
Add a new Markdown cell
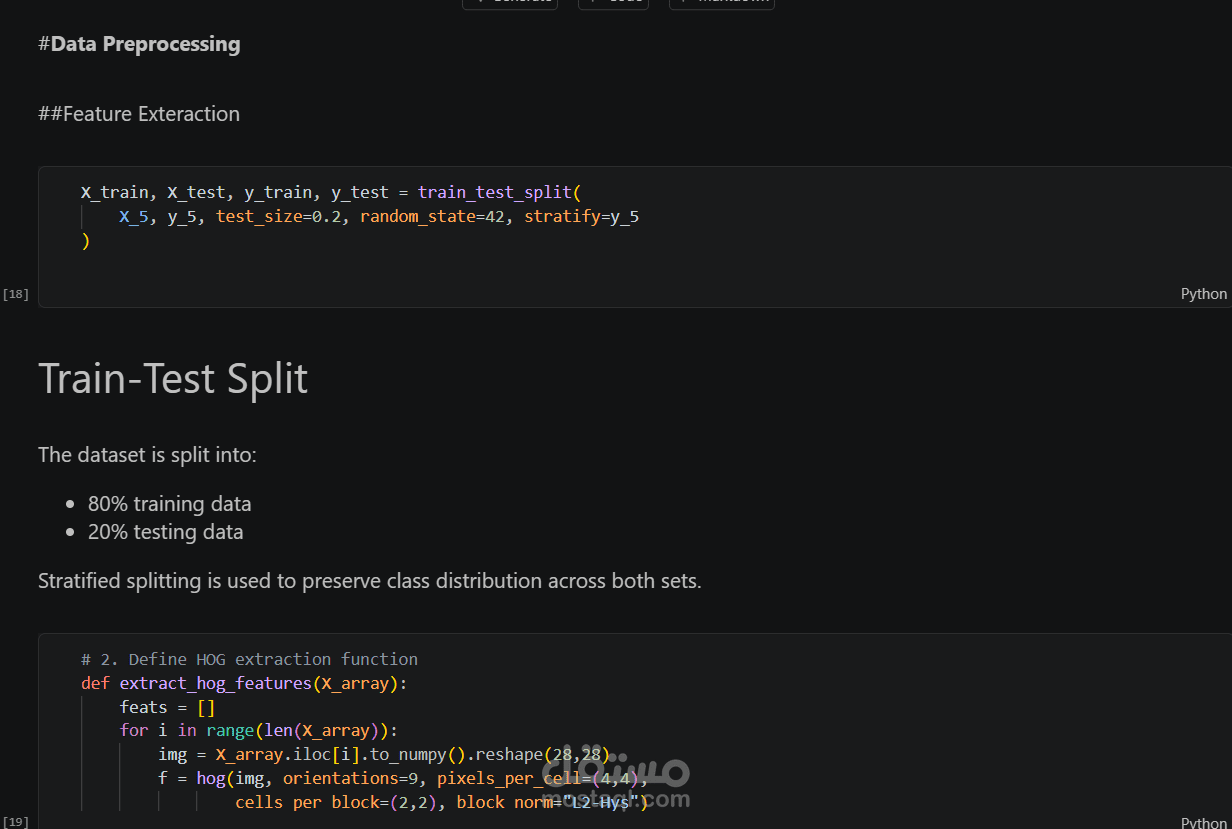pos(721,3)
